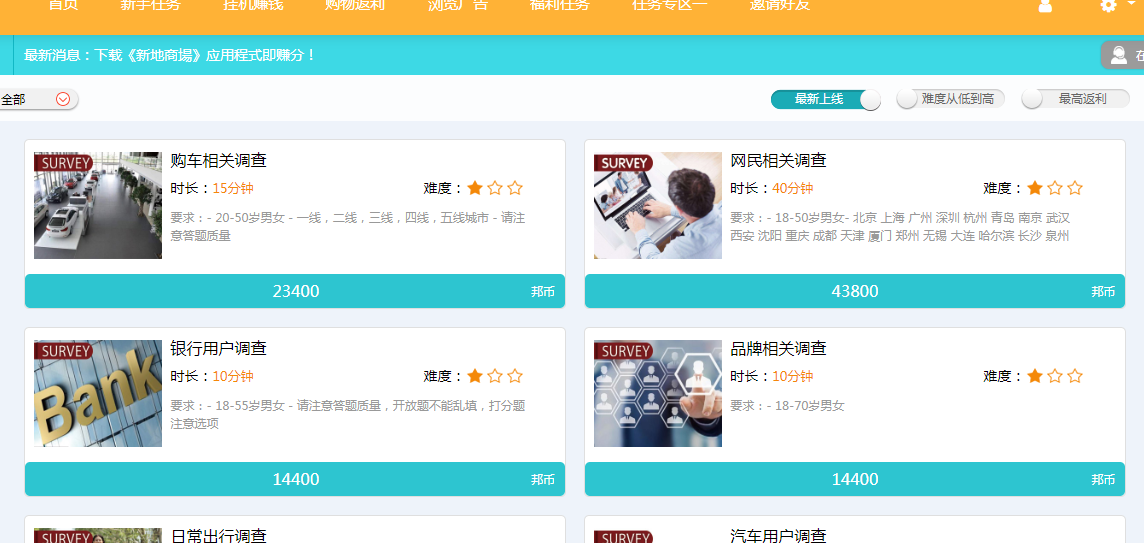Toggle the 最新上线 sort switch

[825, 99]
